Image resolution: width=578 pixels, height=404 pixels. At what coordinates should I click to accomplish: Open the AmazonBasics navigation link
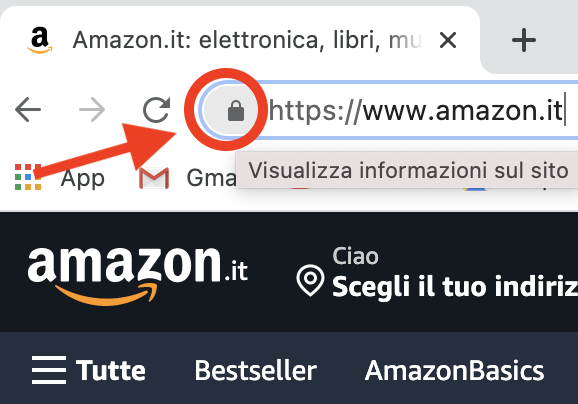point(455,370)
